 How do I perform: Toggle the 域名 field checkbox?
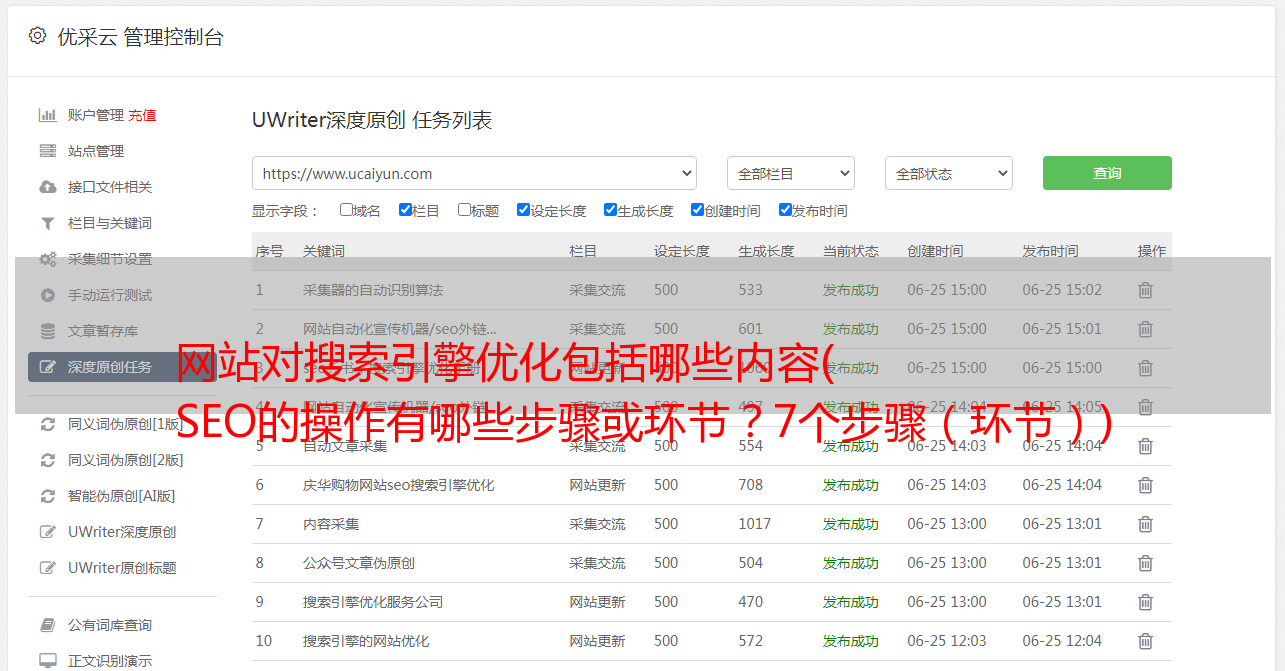pos(346,210)
